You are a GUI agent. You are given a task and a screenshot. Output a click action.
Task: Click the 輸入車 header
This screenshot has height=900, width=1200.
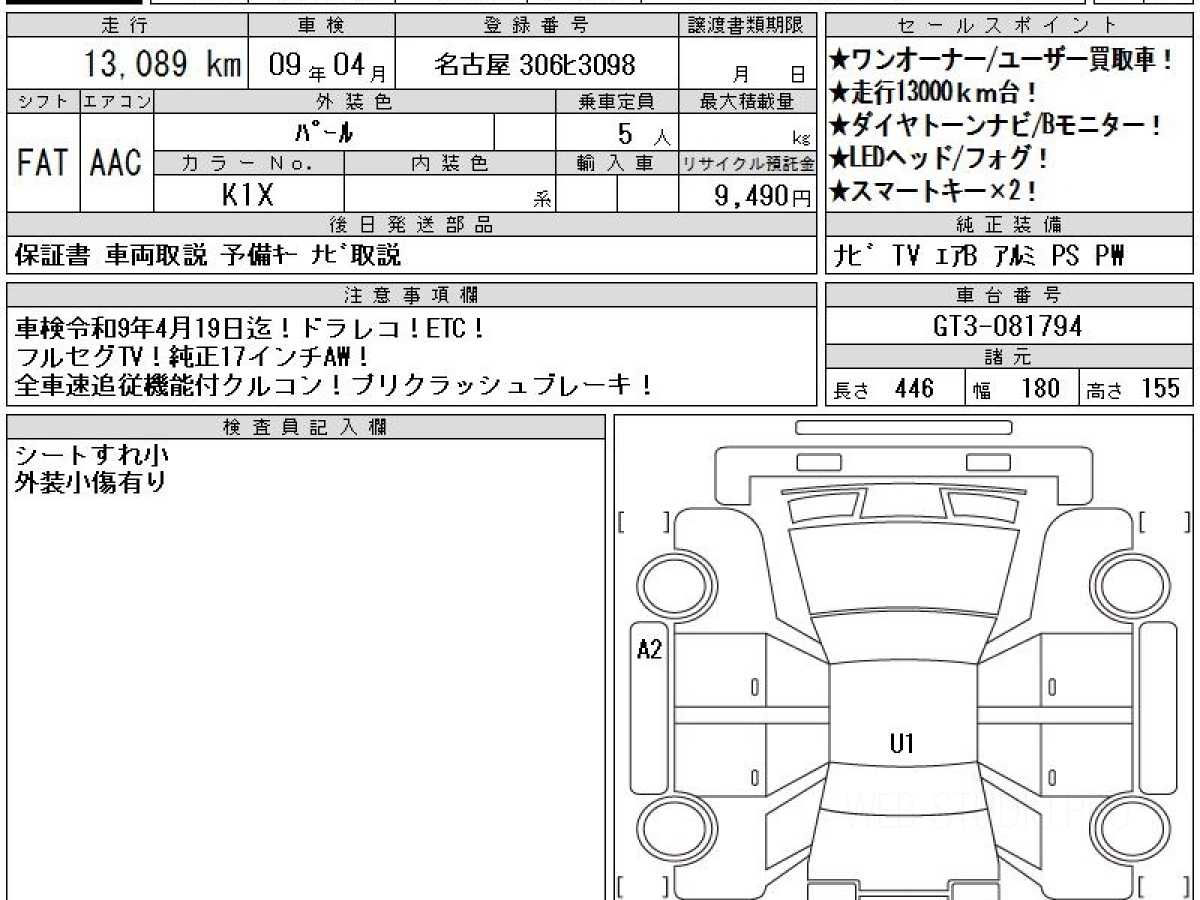click(x=616, y=163)
